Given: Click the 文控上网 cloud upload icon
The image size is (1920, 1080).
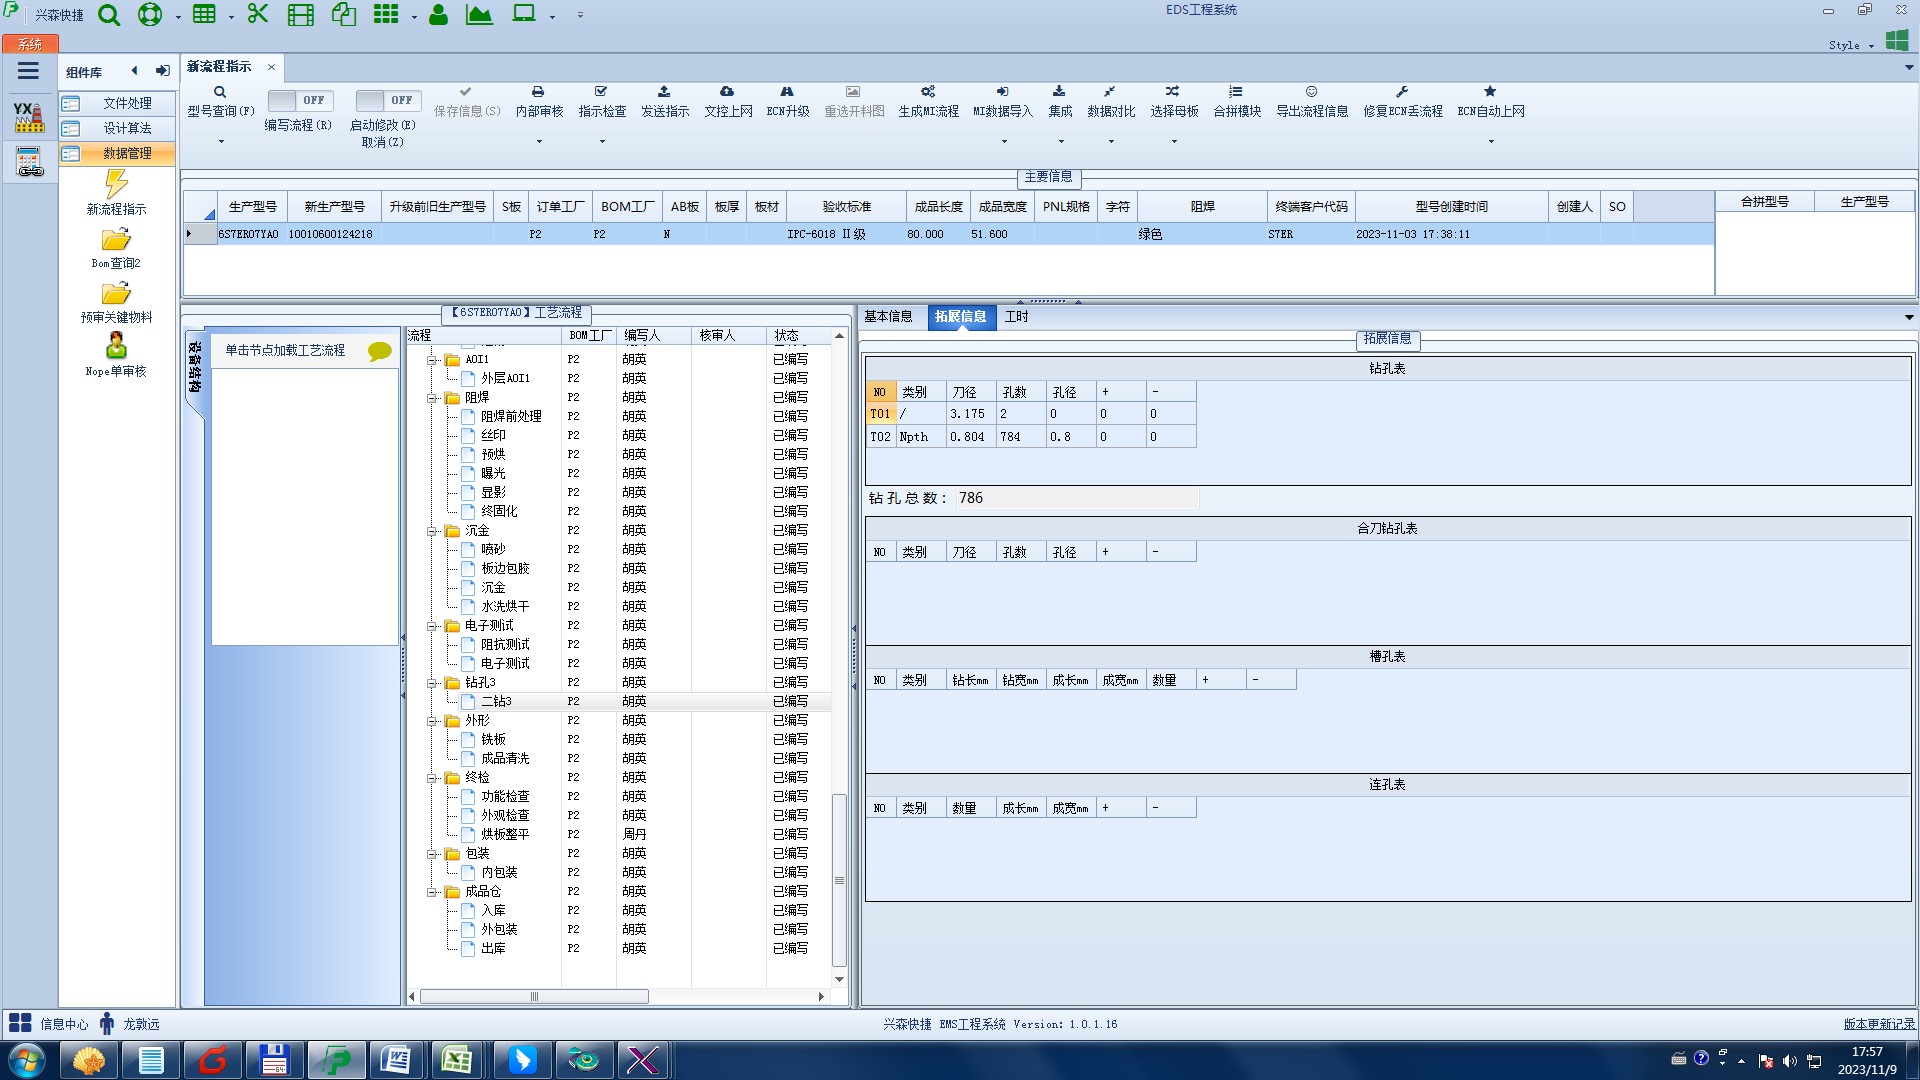Looking at the screenshot, I should [727, 92].
